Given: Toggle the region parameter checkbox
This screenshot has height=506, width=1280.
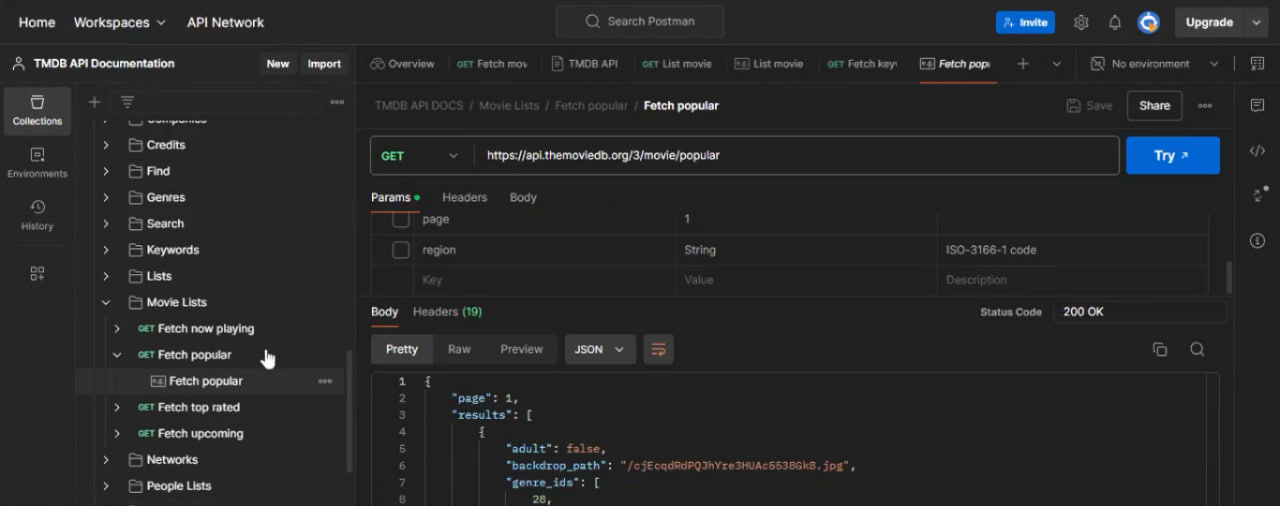Looking at the screenshot, I should 400,250.
